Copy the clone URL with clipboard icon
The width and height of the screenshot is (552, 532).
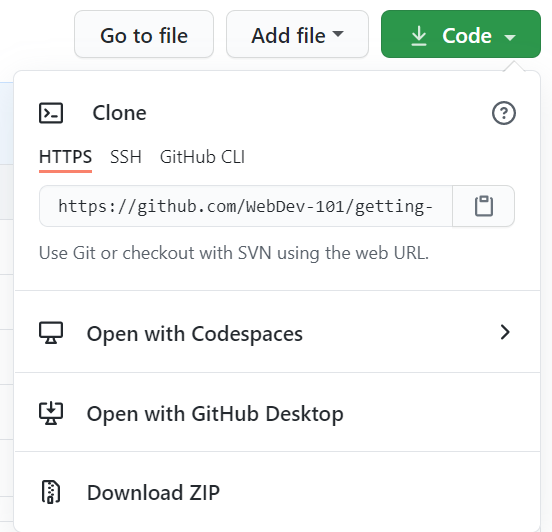tap(483, 206)
